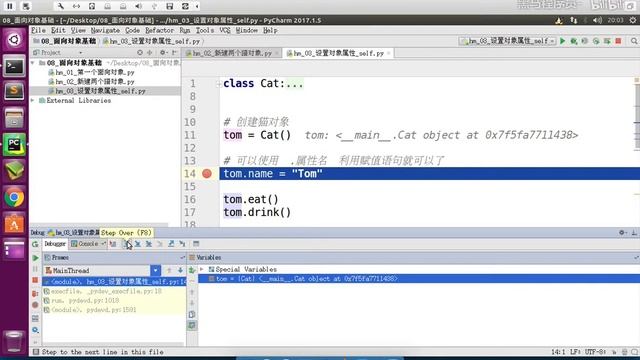Click Scroll from Source target icon
This screenshot has width=640, height=360.
pos(140,53)
